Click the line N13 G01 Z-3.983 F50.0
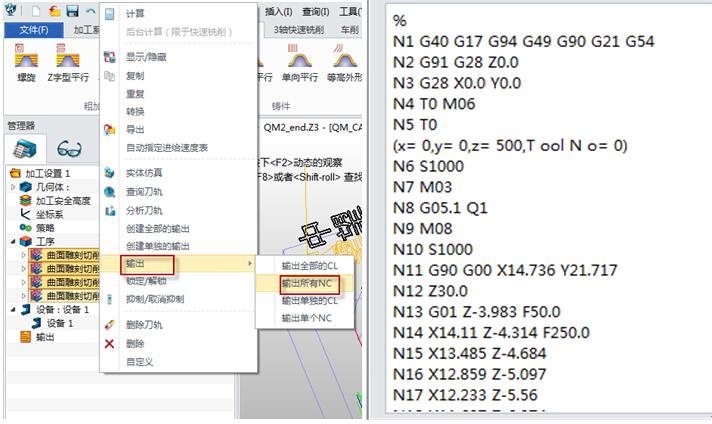This screenshot has width=712, height=424. [476, 312]
